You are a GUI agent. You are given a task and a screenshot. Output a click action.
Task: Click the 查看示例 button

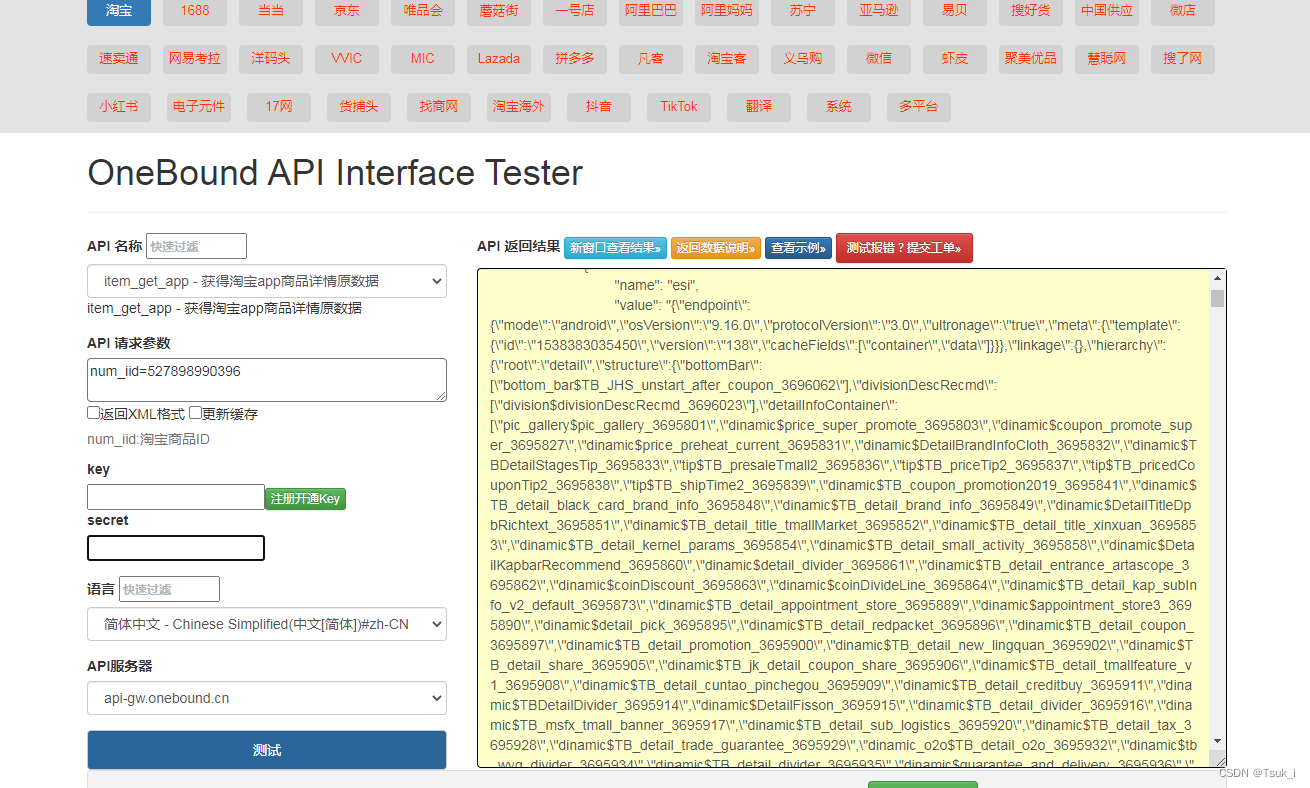(x=798, y=248)
